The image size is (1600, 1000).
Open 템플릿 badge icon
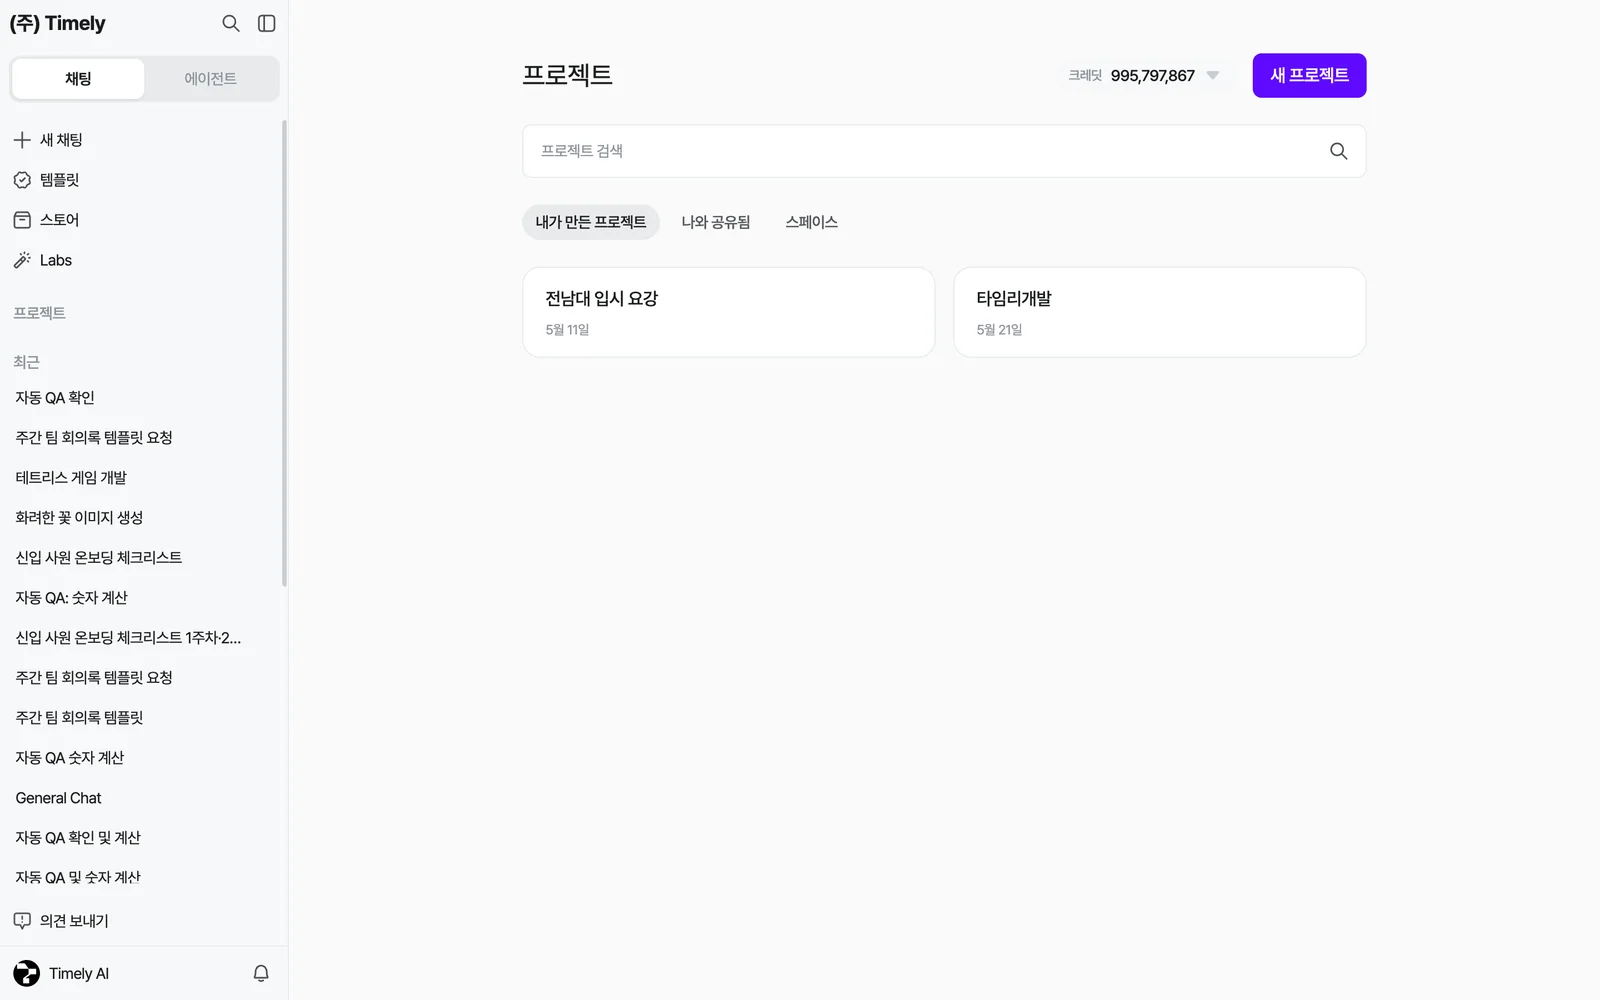(22, 180)
